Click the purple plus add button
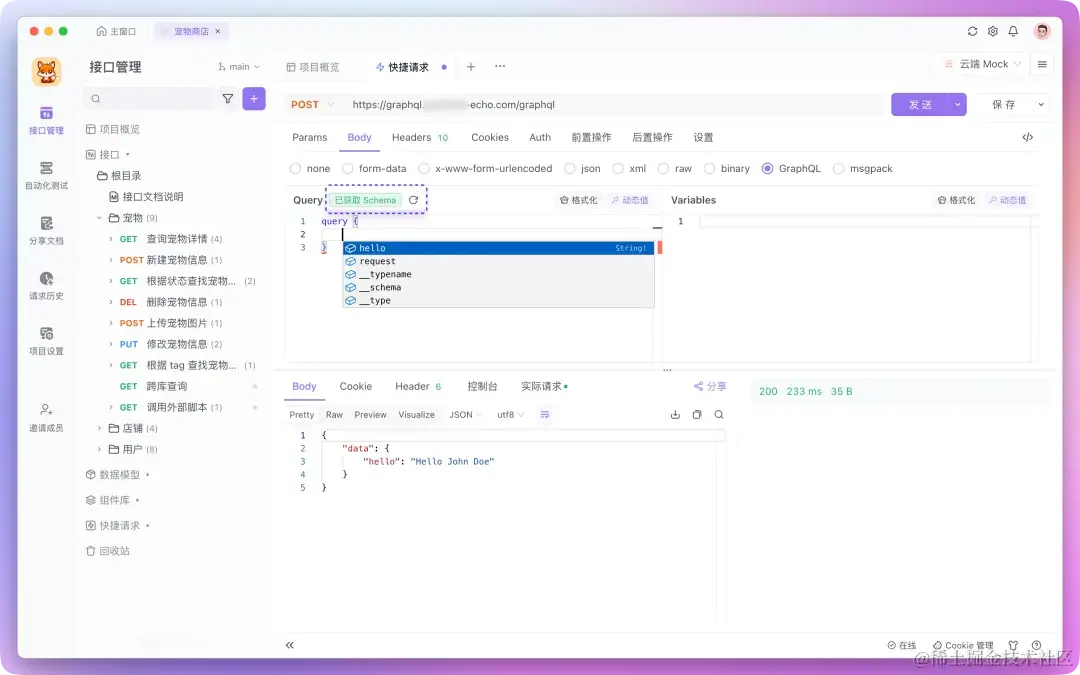1080x675 pixels. 253,98
